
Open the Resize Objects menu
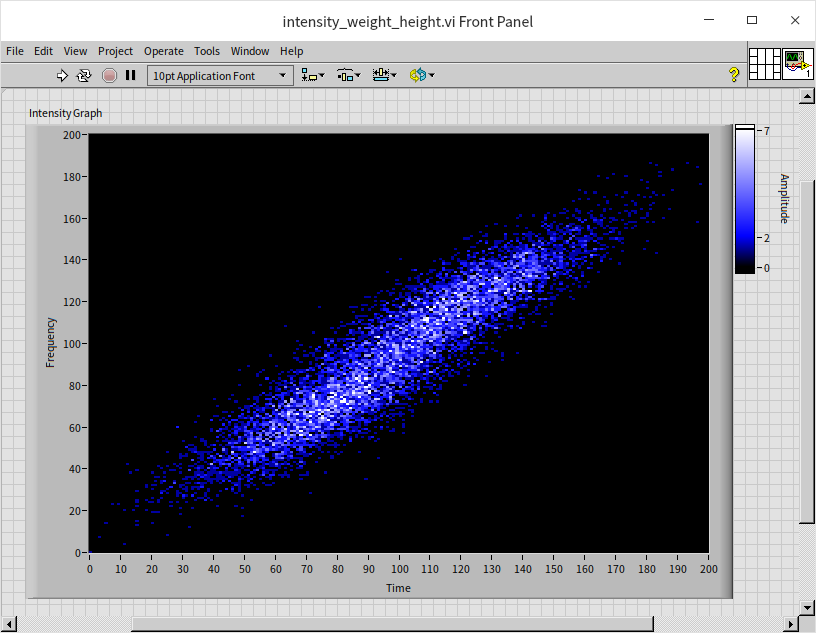pos(384,75)
